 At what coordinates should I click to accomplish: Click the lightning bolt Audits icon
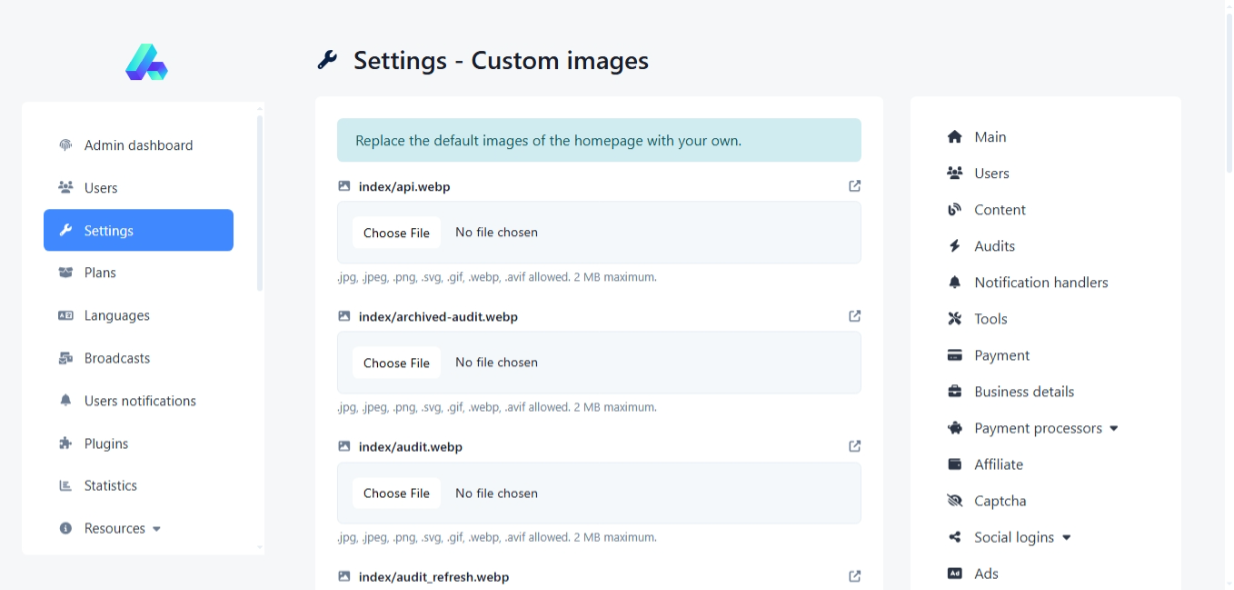click(954, 246)
